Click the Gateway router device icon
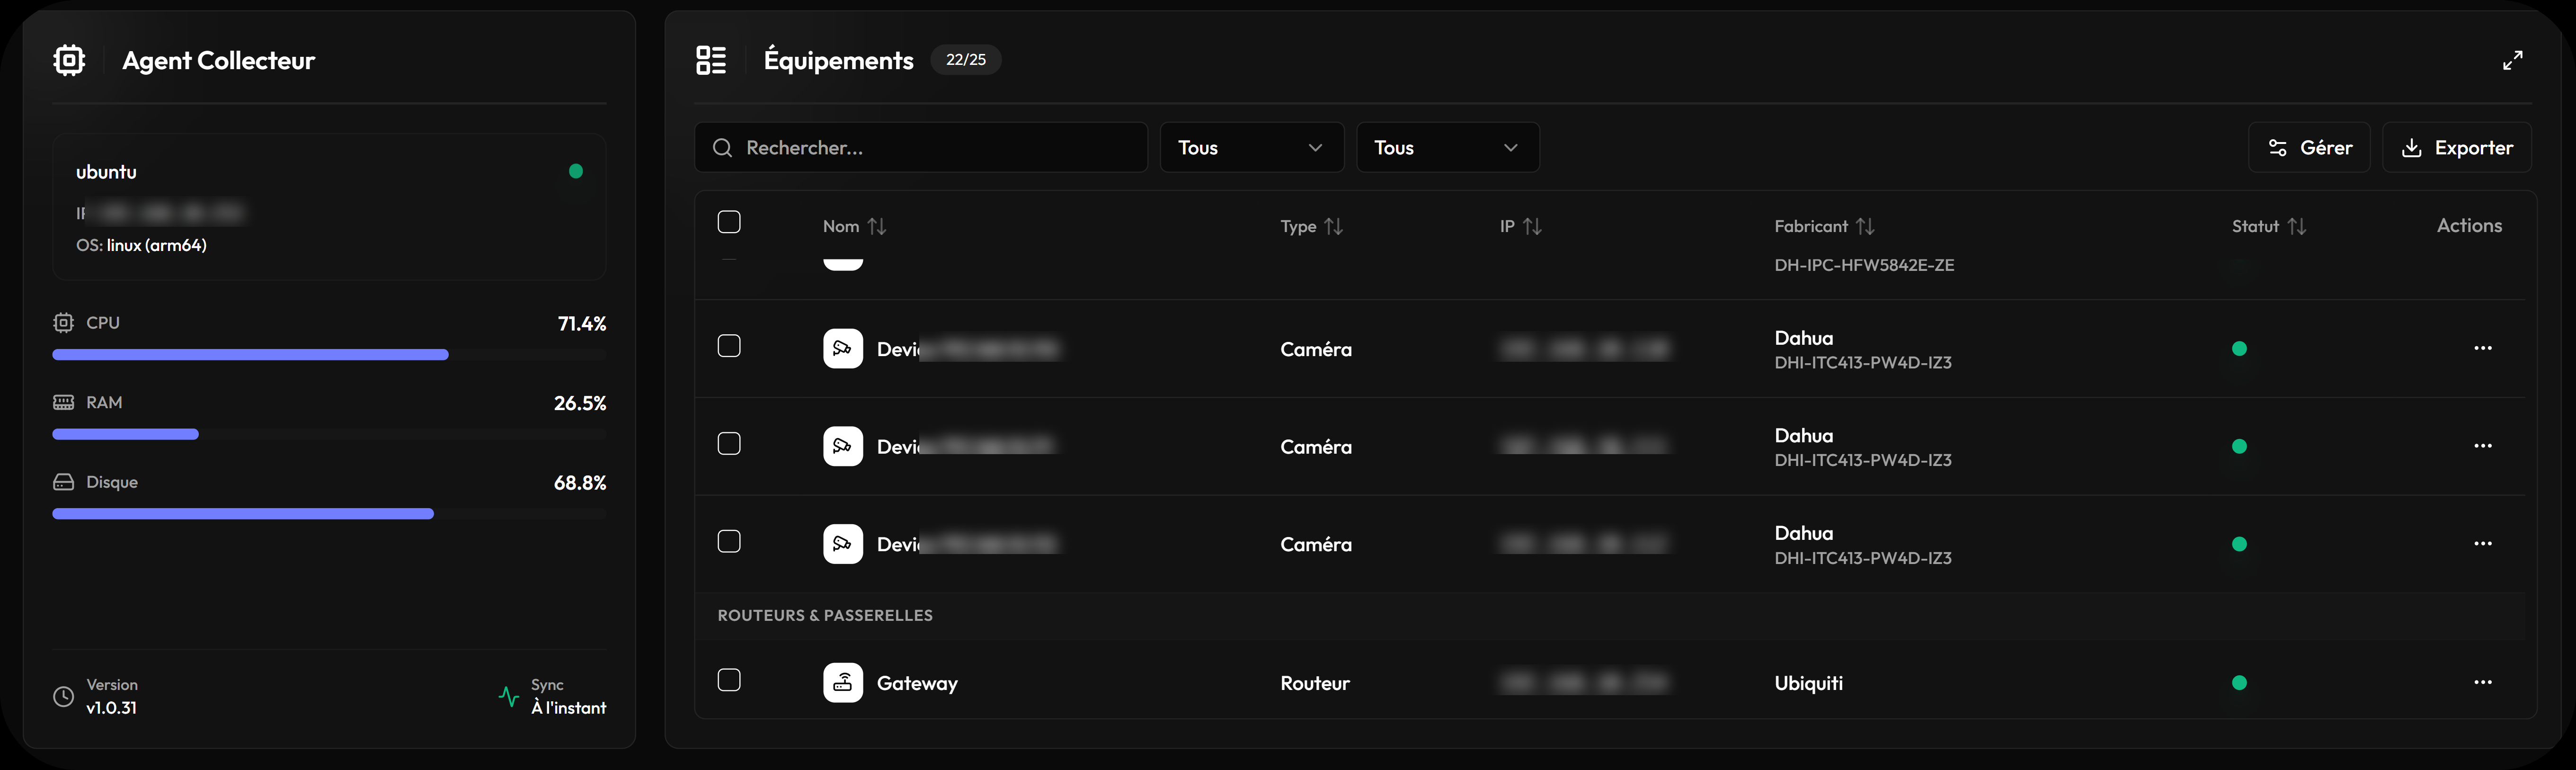 [843, 683]
